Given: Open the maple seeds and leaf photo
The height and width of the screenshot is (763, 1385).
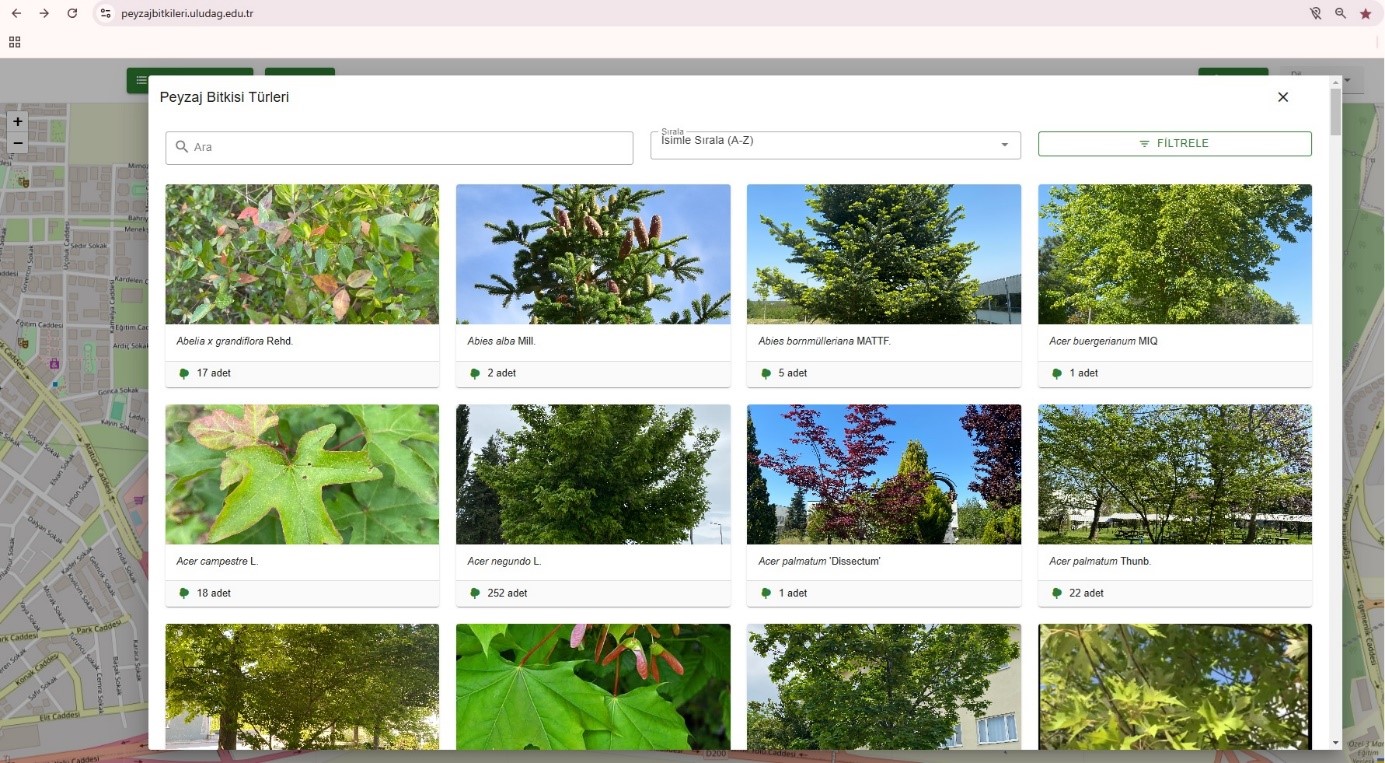Looking at the screenshot, I should tap(593, 687).
